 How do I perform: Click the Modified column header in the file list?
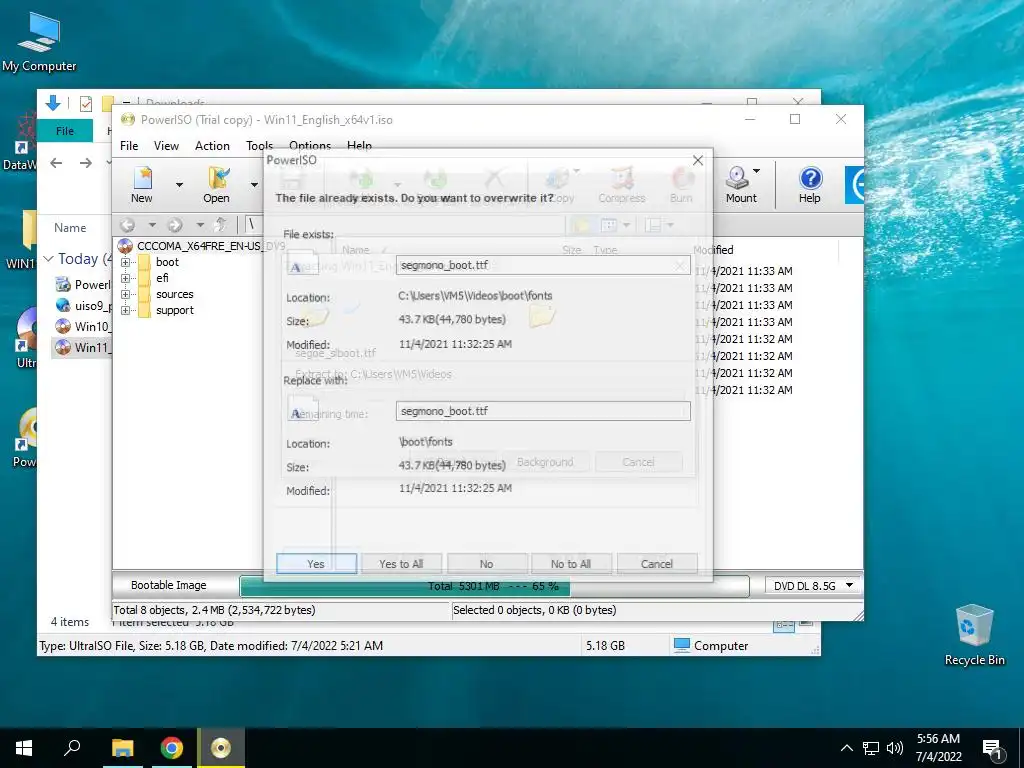pyautogui.click(x=713, y=249)
